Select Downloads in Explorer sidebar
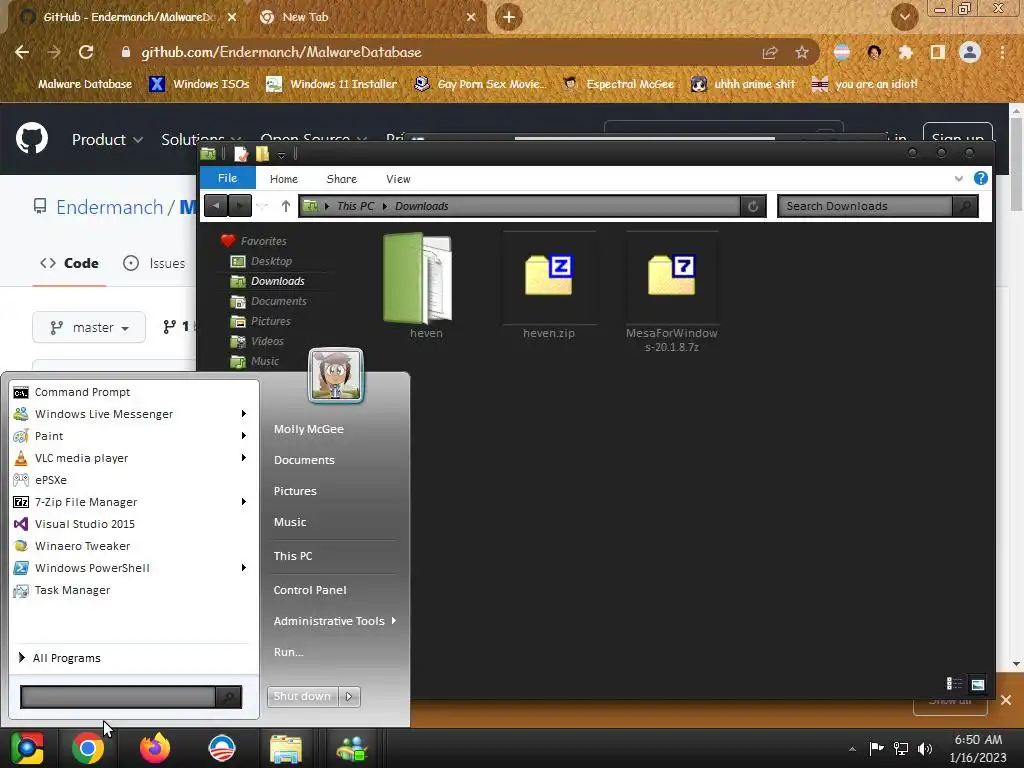This screenshot has width=1024, height=768. (x=278, y=281)
